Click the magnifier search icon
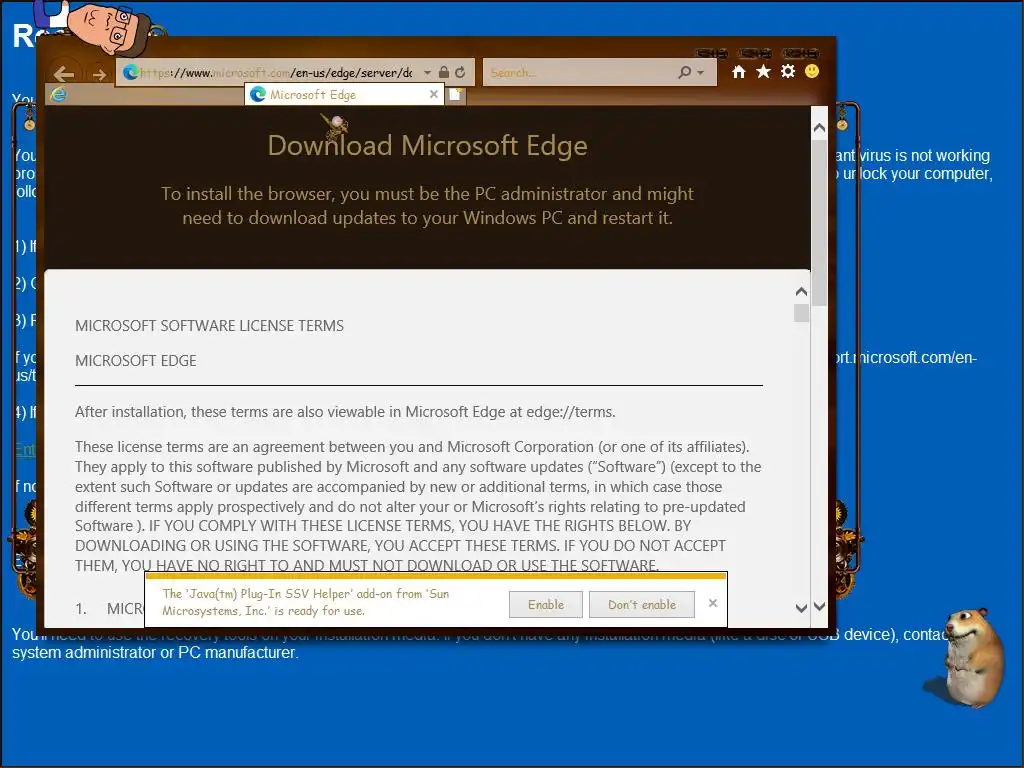This screenshot has height=768, width=1024. 684,72
